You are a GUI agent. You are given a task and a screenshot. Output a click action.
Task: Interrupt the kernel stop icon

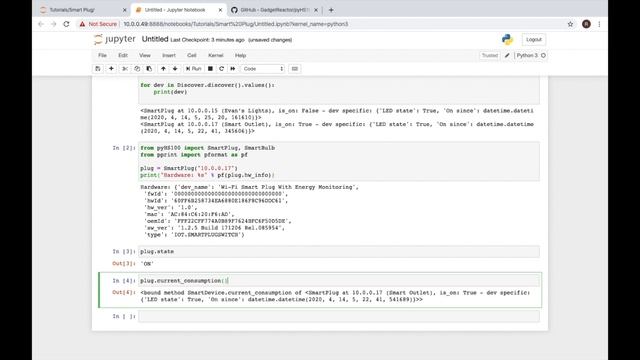click(x=210, y=69)
